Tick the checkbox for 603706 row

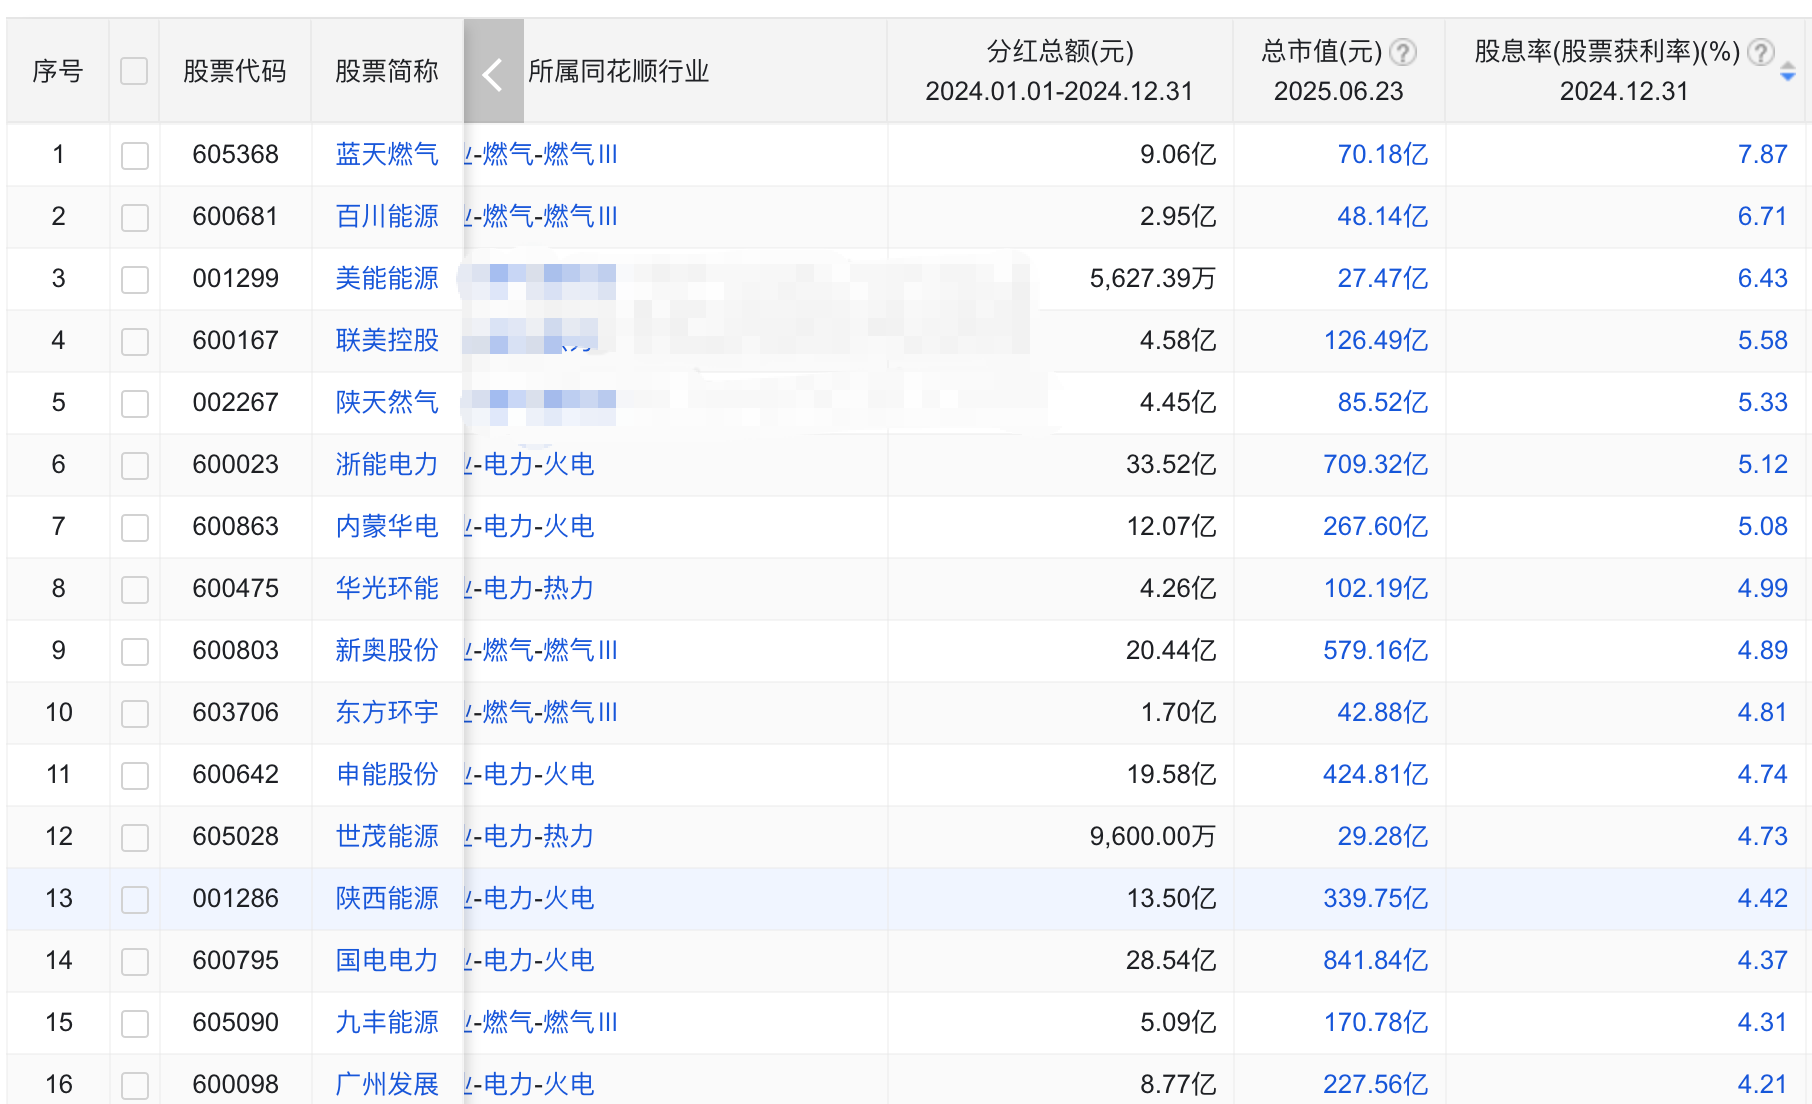coord(134,713)
